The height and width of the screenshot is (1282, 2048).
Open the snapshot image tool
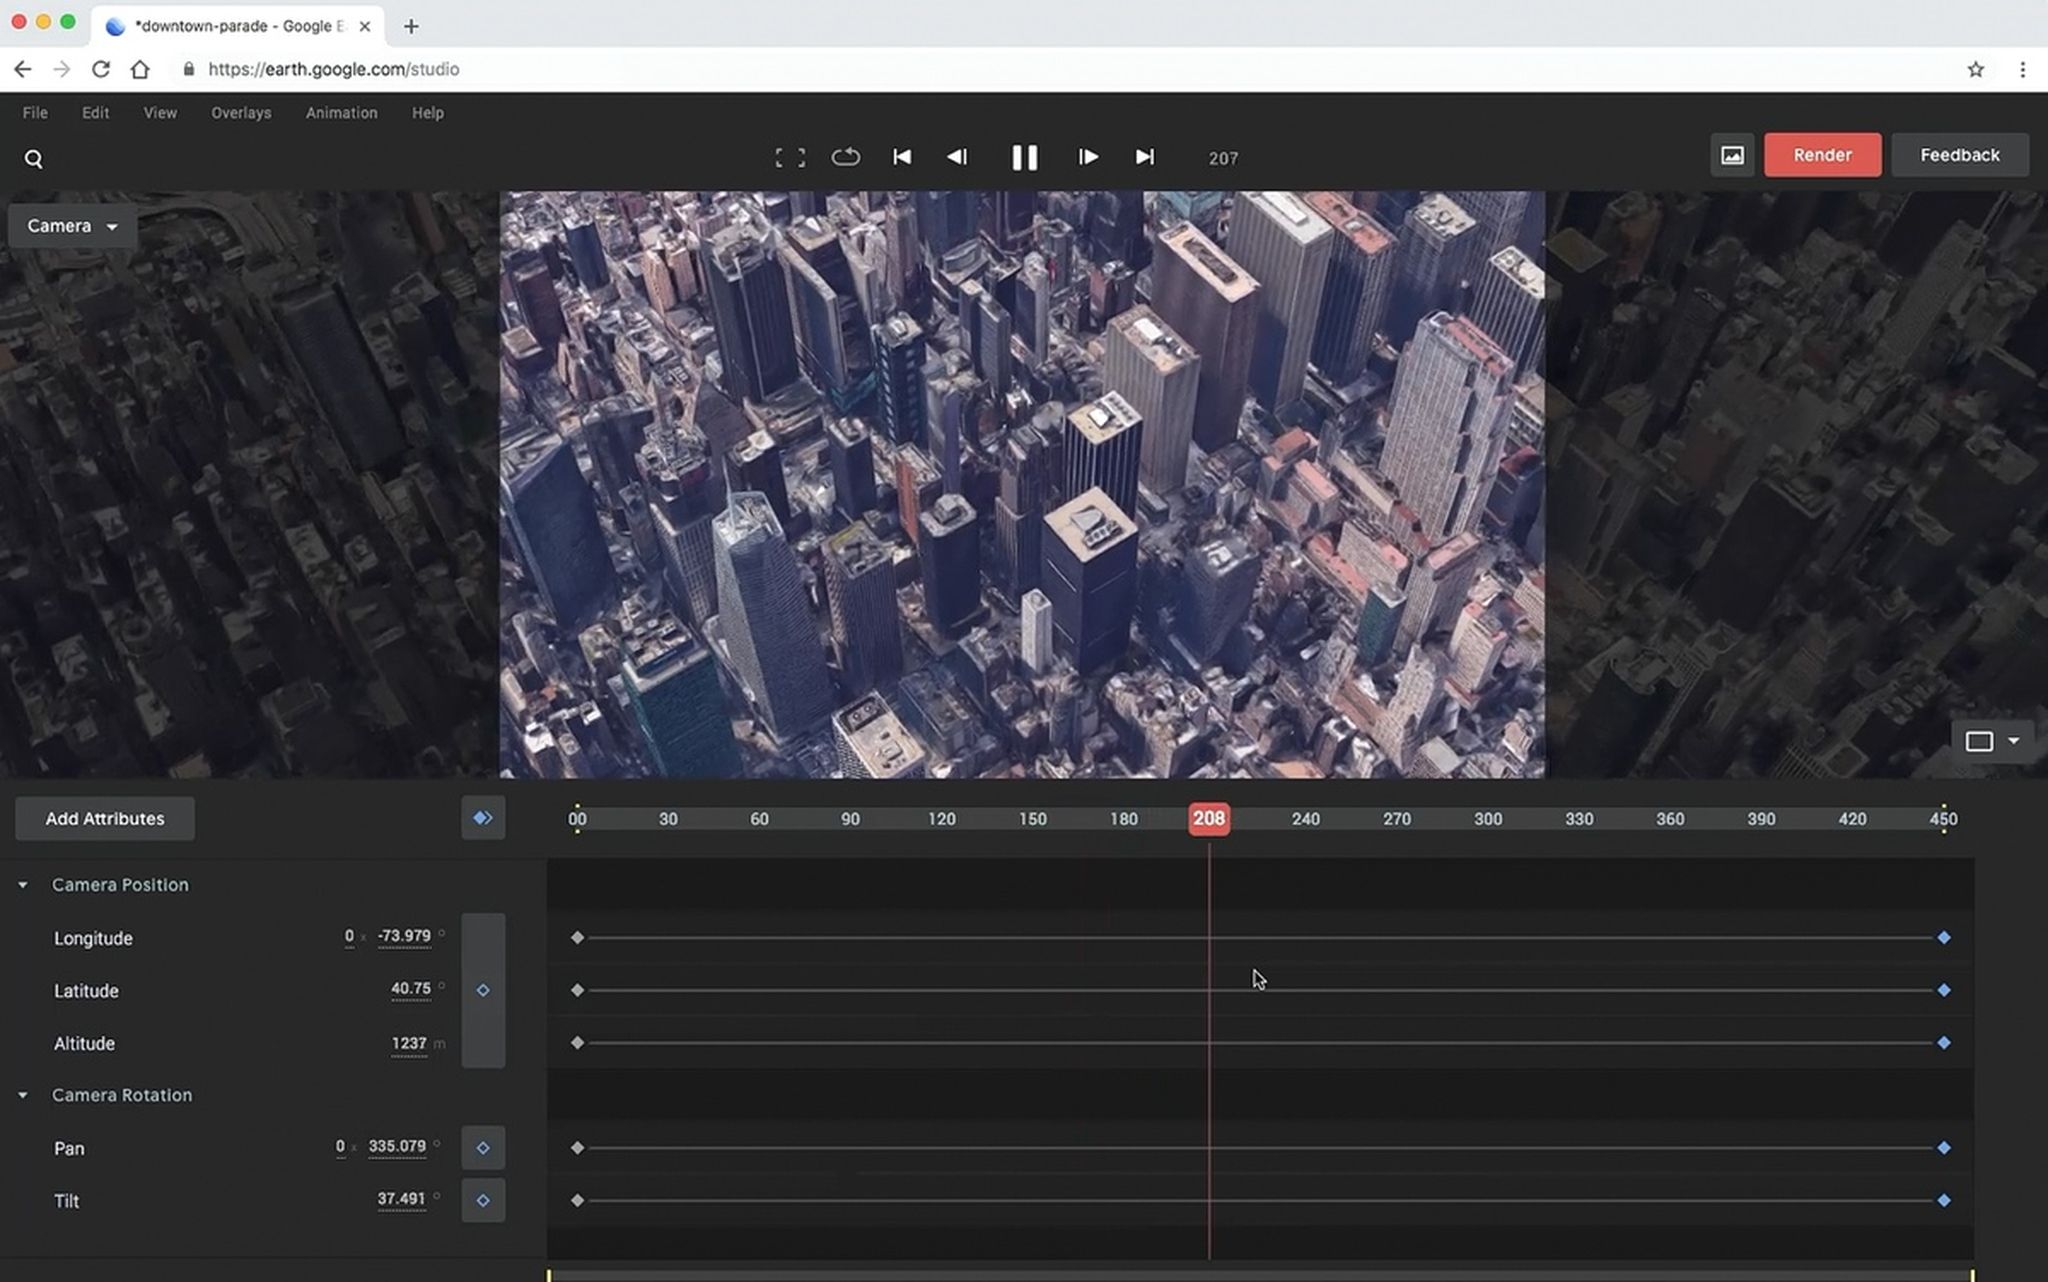1732,155
